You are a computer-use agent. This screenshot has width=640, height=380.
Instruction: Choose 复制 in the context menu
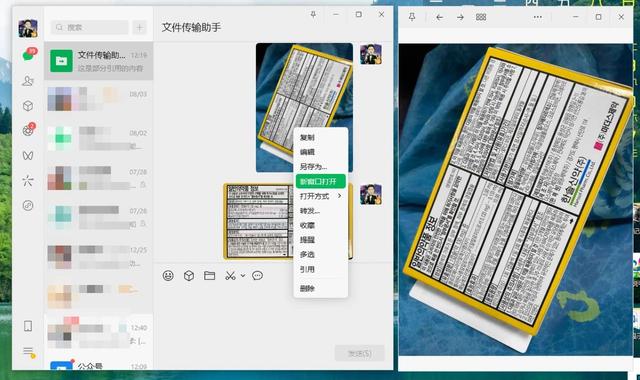click(x=320, y=138)
